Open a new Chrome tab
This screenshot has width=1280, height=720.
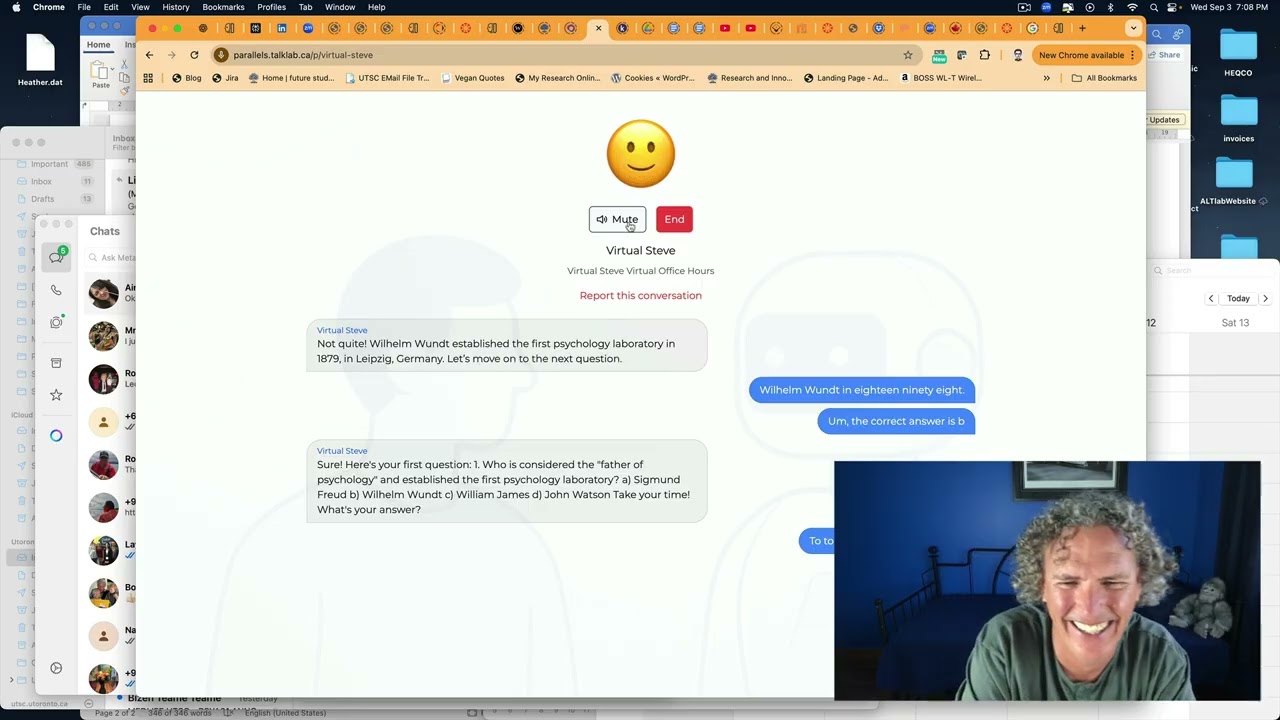point(1082,28)
